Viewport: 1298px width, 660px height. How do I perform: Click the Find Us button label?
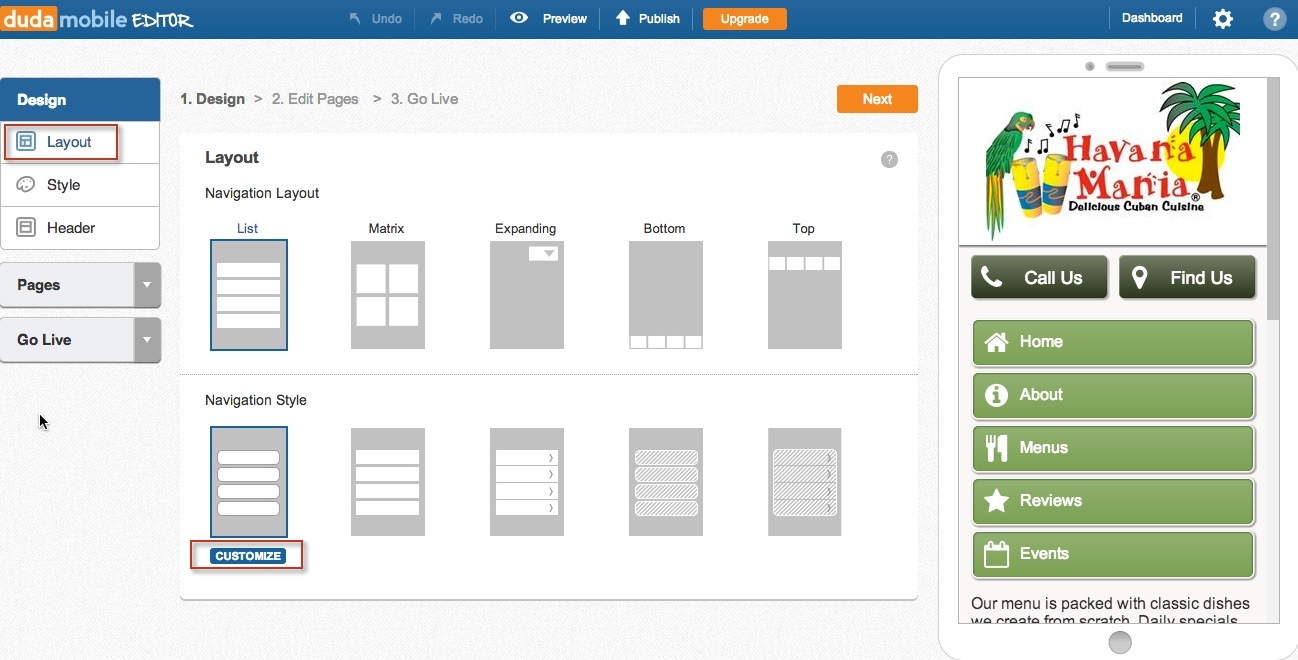coord(1201,278)
